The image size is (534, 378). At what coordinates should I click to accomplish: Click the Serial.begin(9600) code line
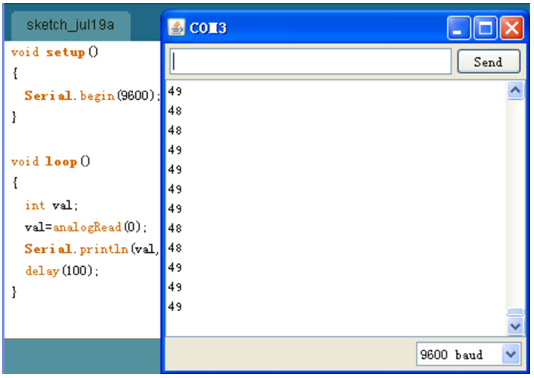[92, 96]
